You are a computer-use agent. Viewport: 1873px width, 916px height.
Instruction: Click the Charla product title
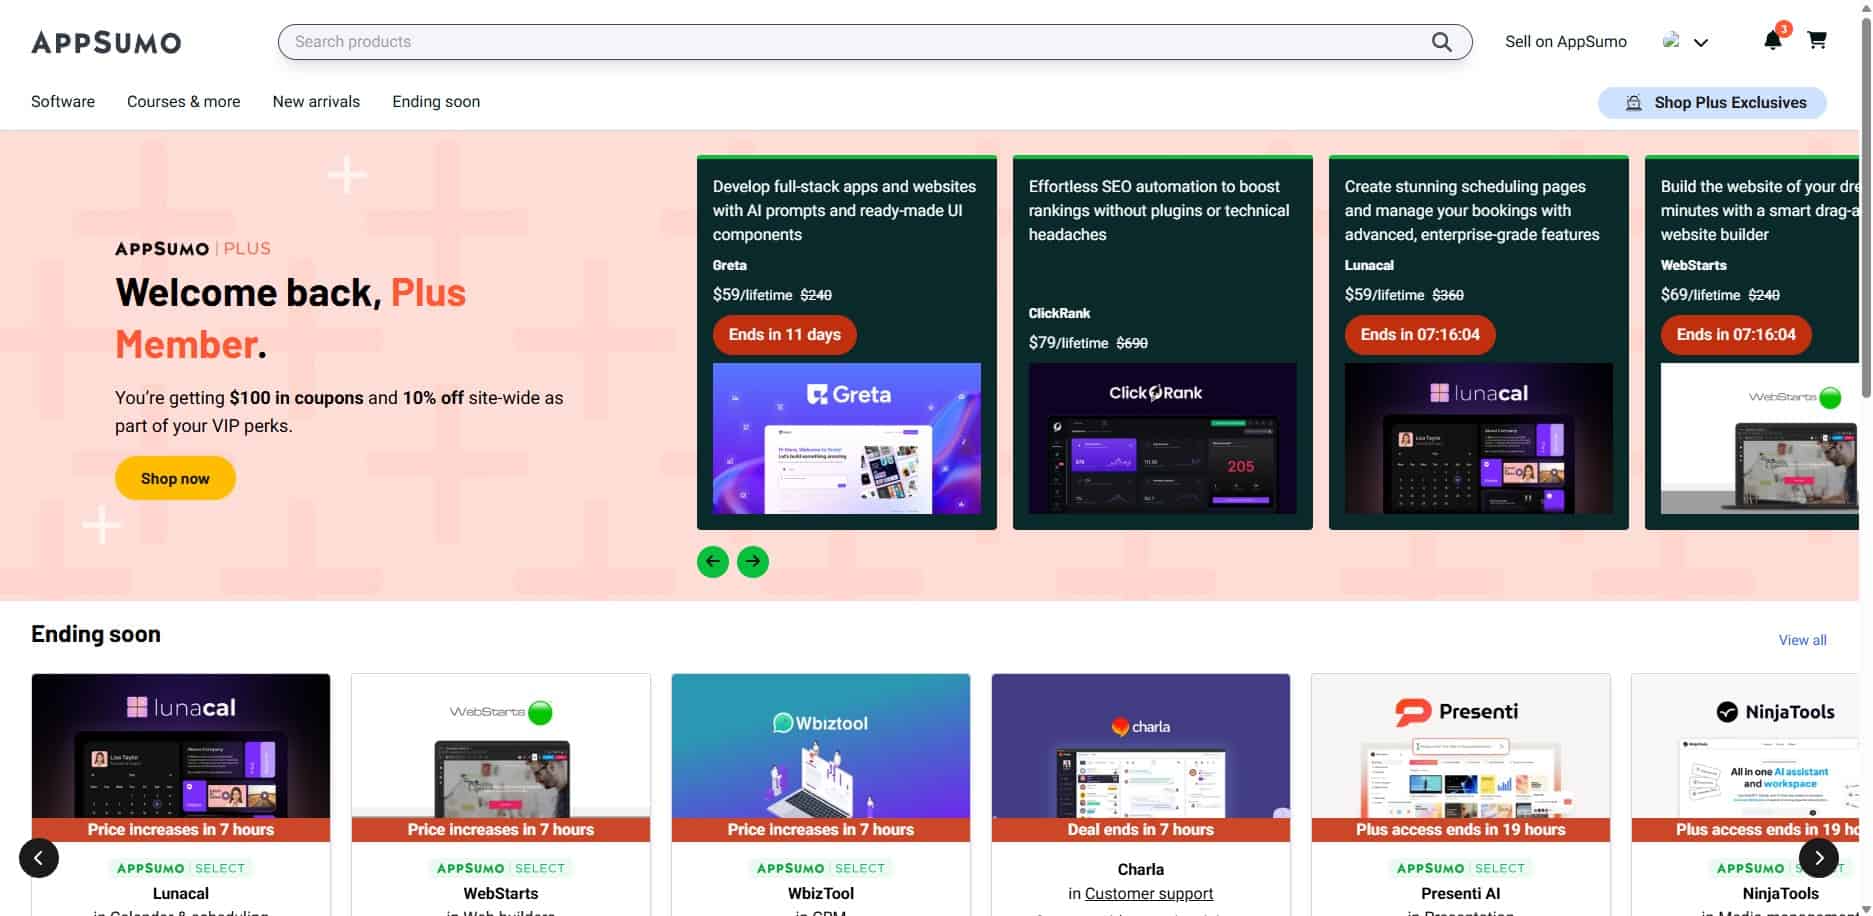pos(1141,870)
